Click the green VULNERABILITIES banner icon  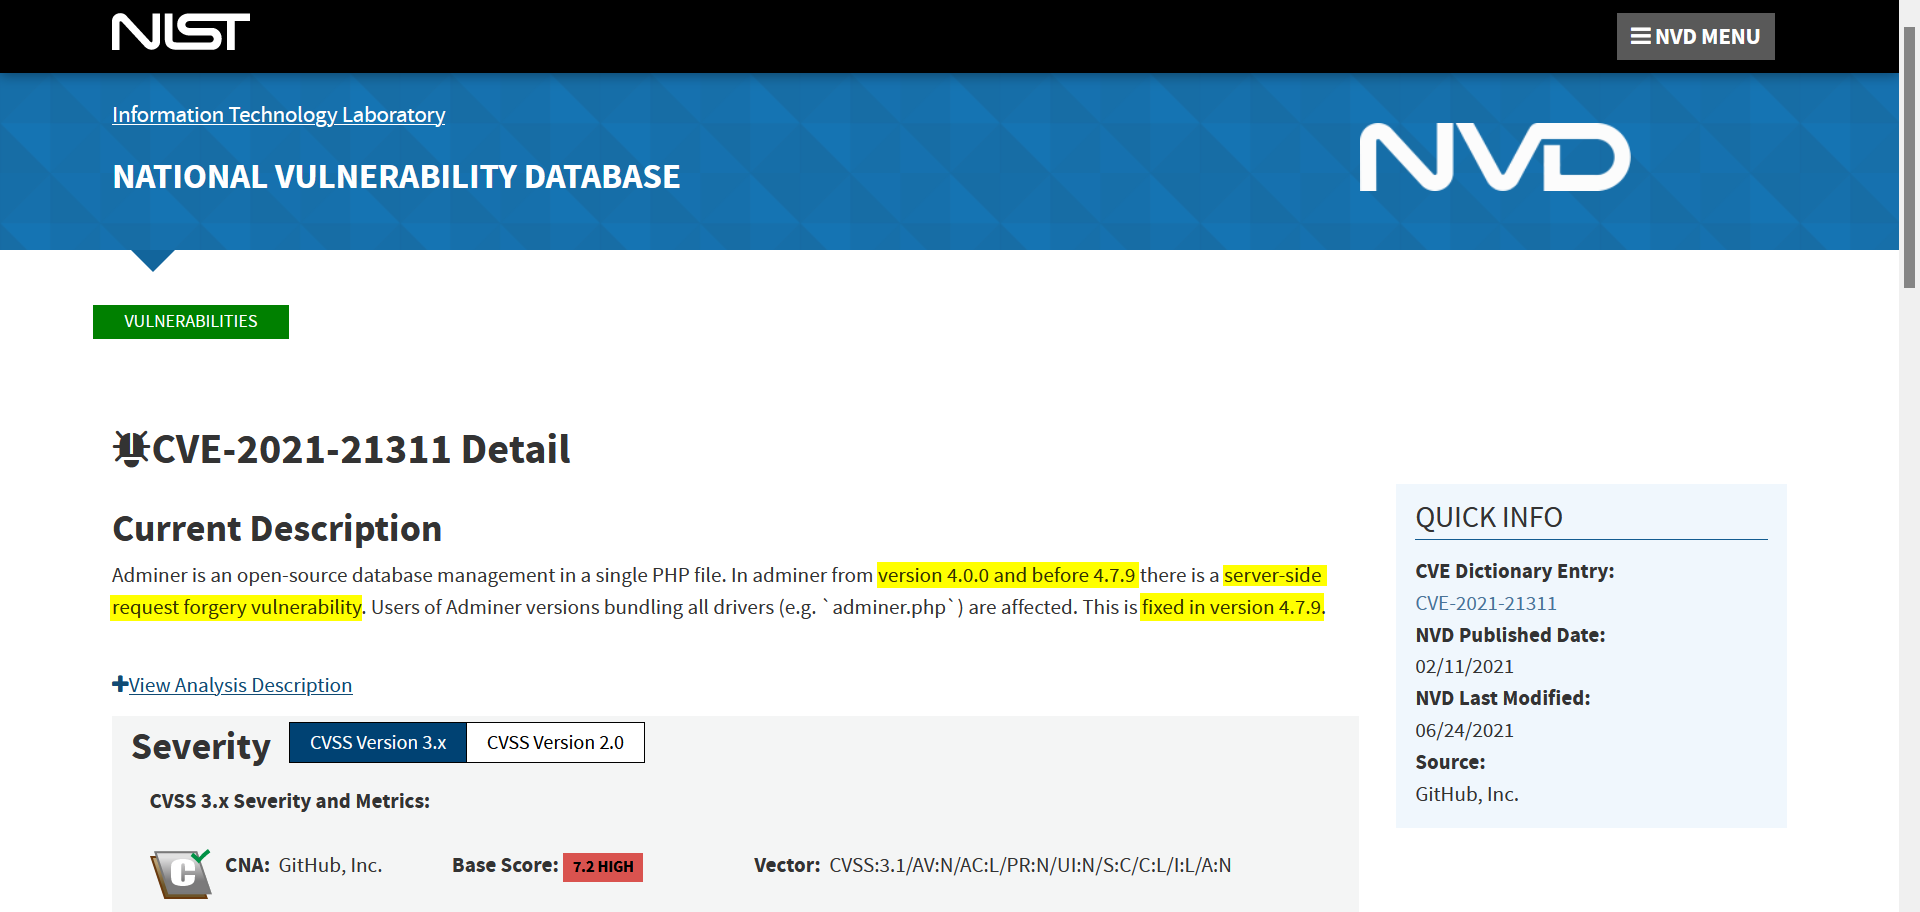[x=190, y=321]
